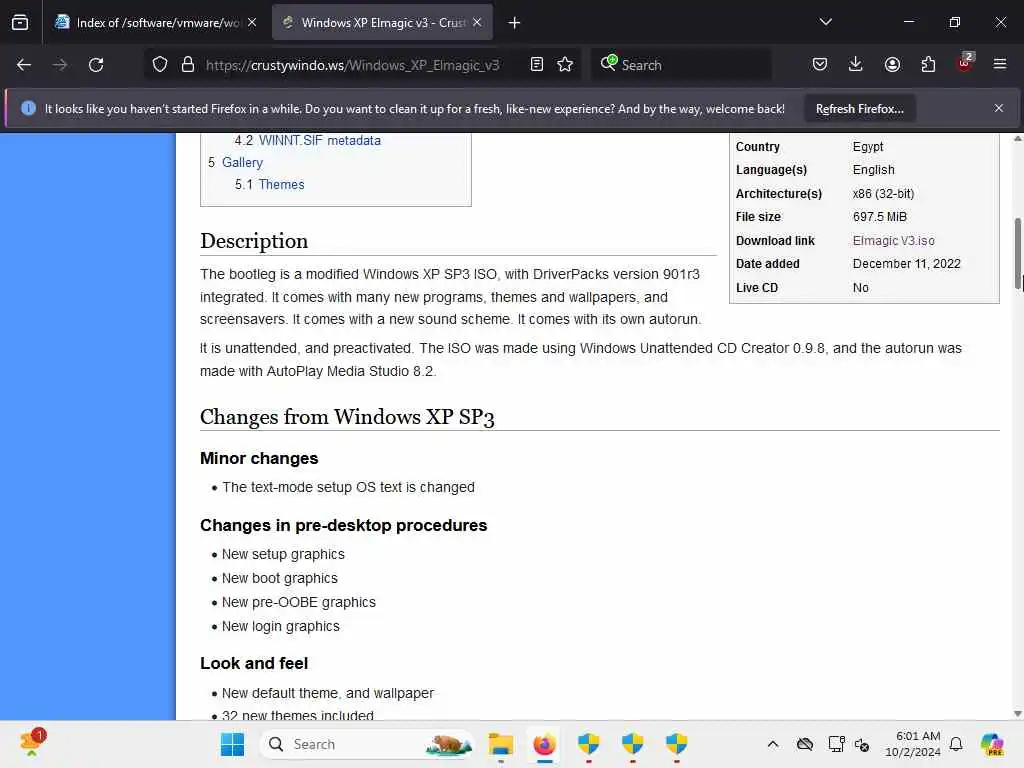Screen dimensions: 1024x768
Task: Click the 'Look and feel' subheading
Action: point(253,664)
